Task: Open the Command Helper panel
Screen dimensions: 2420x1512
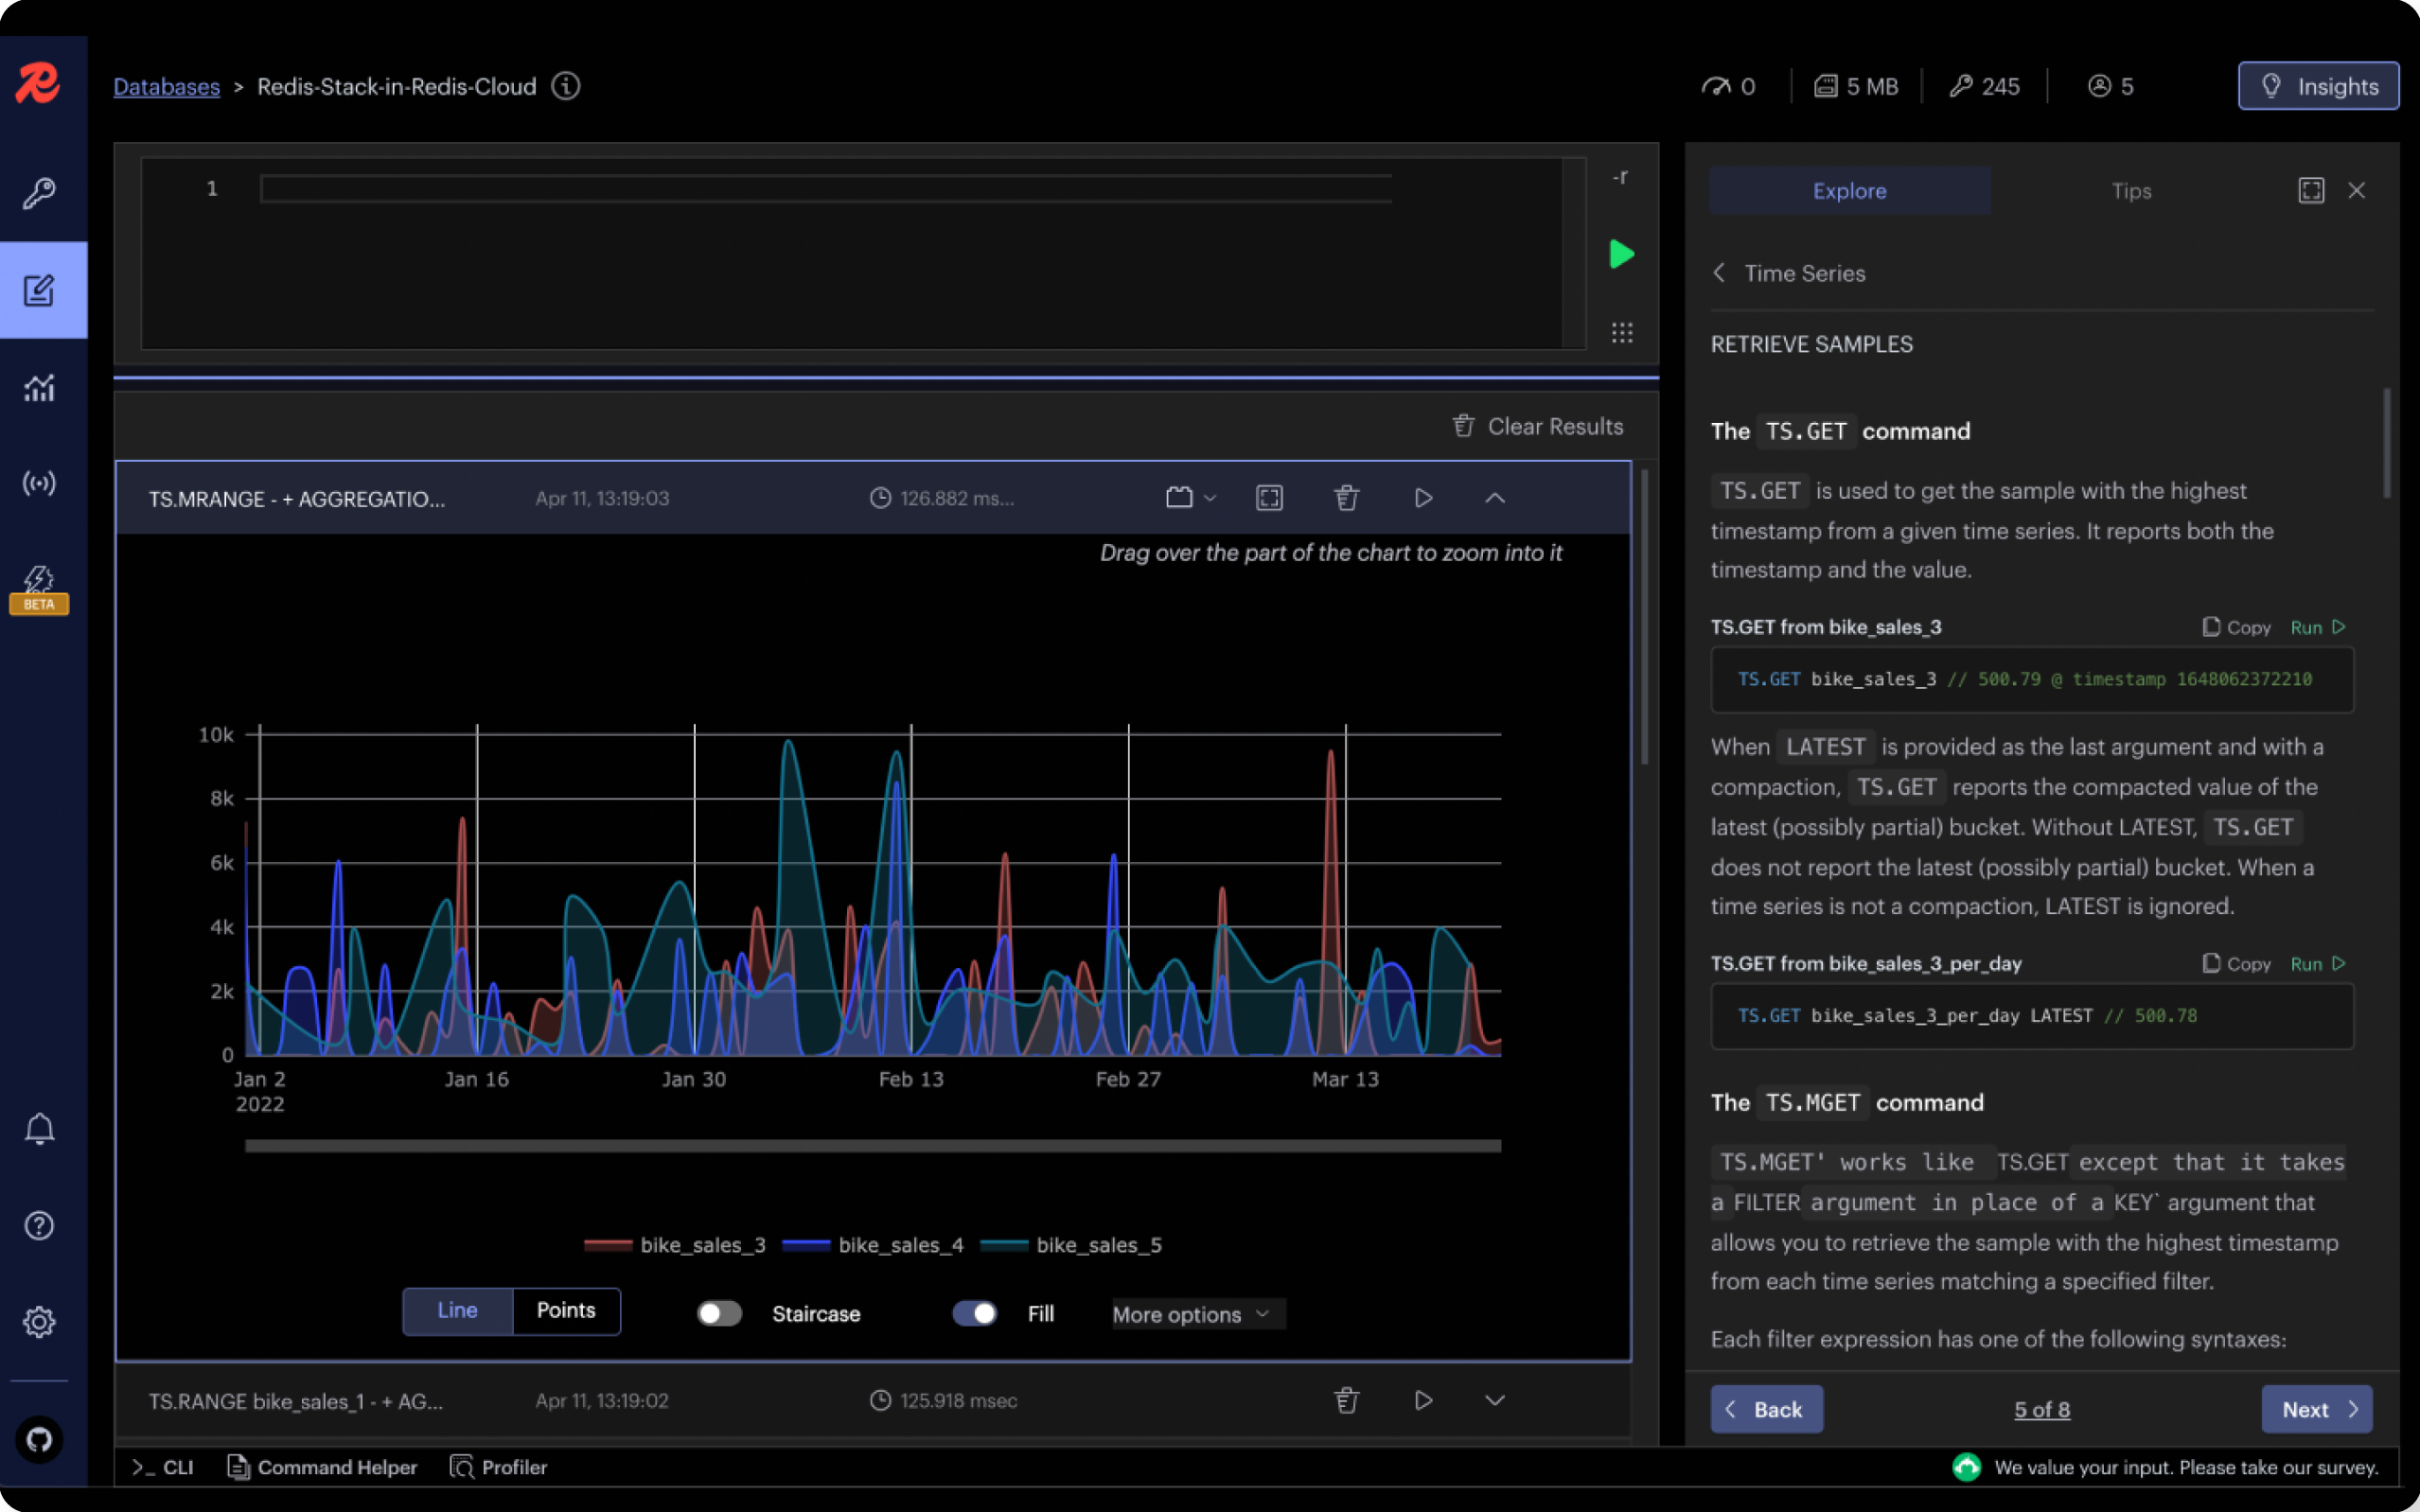Action: [x=322, y=1466]
